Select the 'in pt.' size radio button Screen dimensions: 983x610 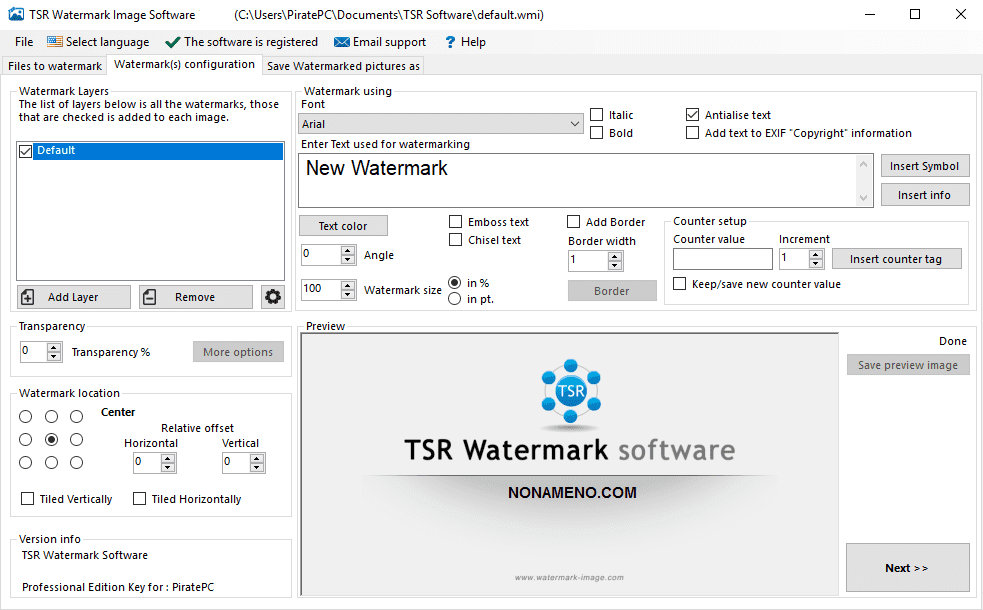(455, 299)
